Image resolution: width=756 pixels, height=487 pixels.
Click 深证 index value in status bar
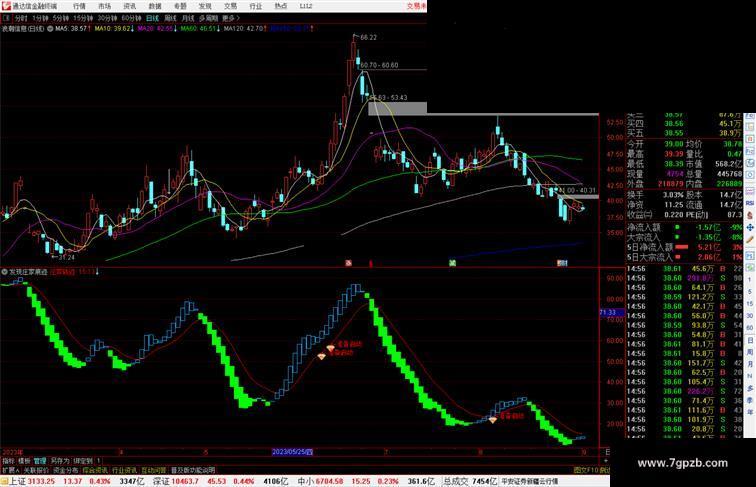click(x=184, y=481)
